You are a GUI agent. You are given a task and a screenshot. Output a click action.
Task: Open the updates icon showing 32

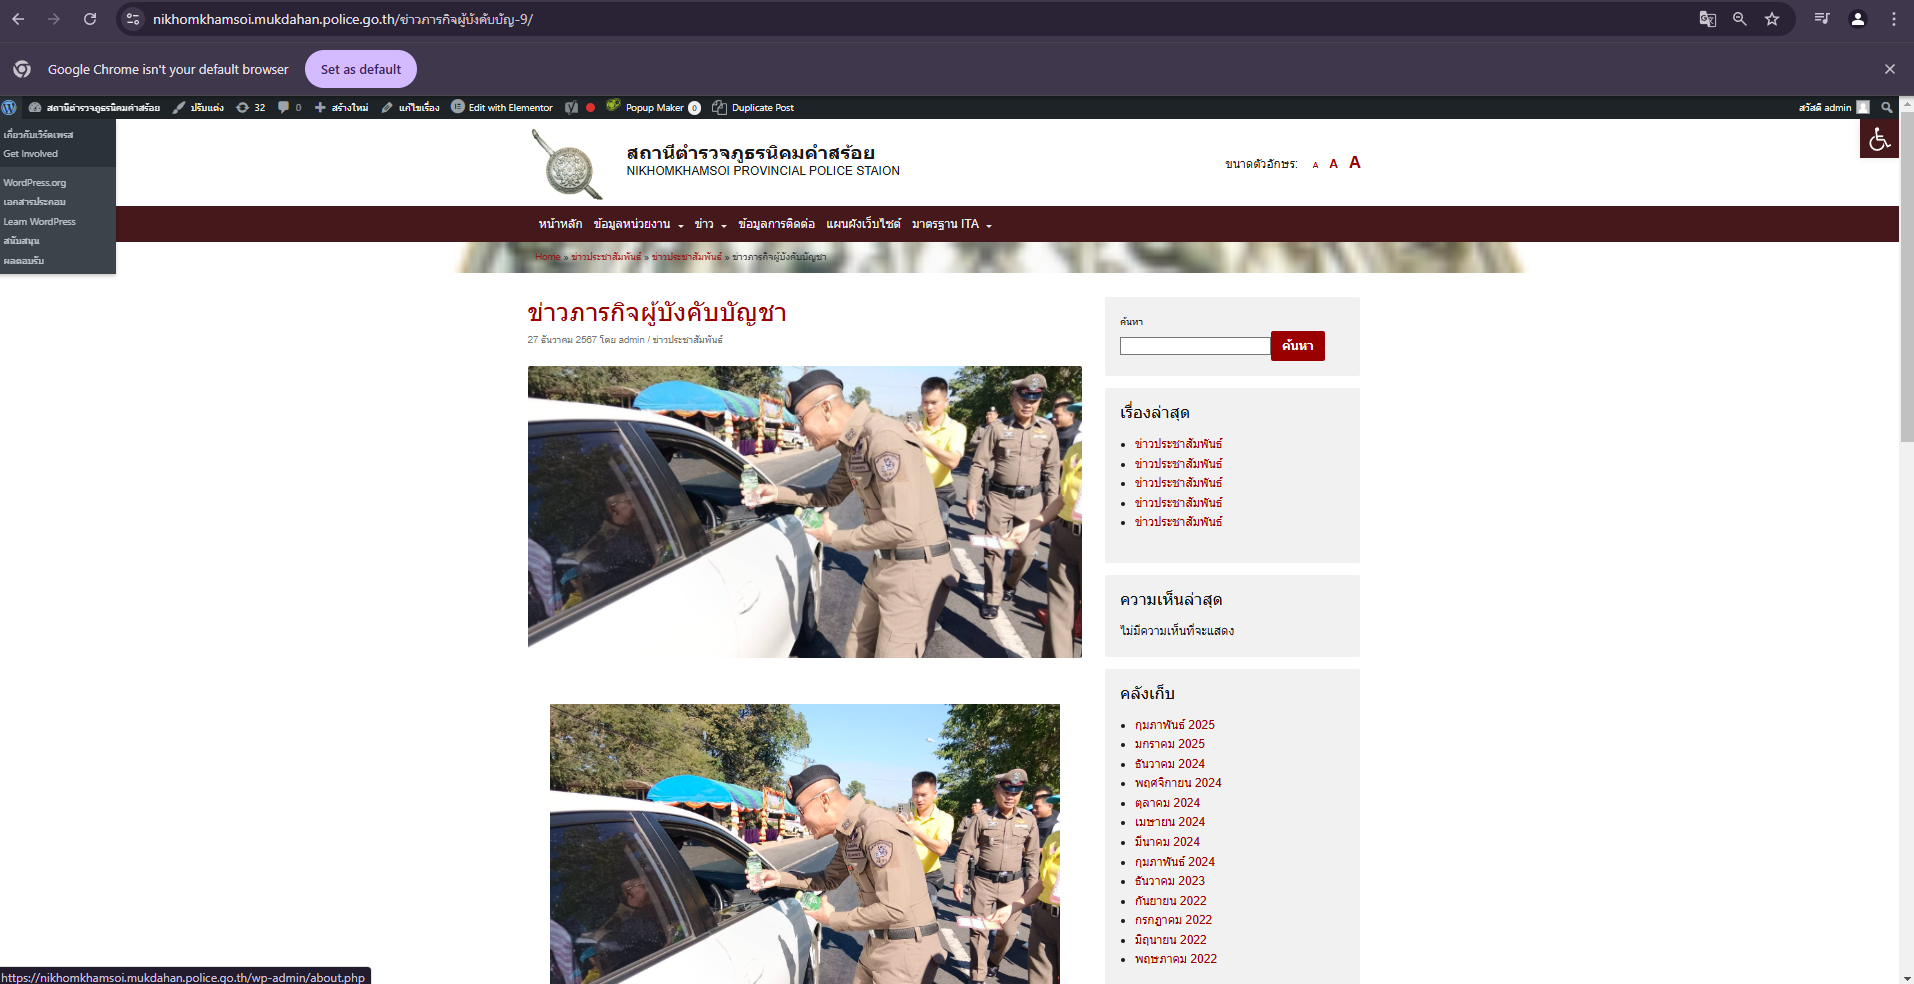pos(250,107)
